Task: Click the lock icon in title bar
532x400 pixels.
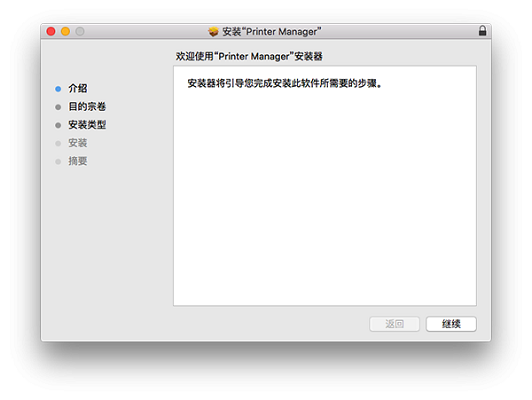Action: (482, 31)
